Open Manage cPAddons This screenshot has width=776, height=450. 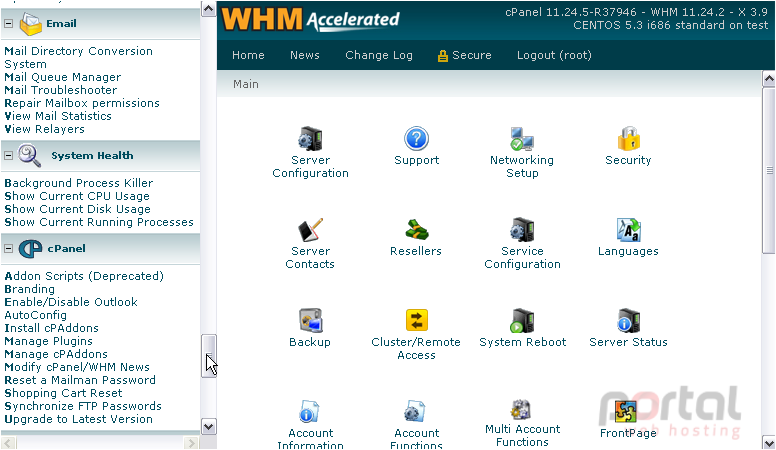coord(55,354)
